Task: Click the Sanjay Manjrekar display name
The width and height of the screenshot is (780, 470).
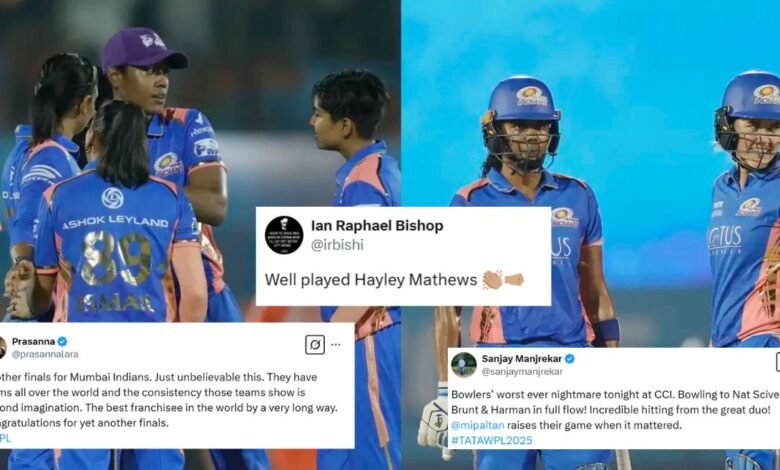Action: click(x=522, y=359)
